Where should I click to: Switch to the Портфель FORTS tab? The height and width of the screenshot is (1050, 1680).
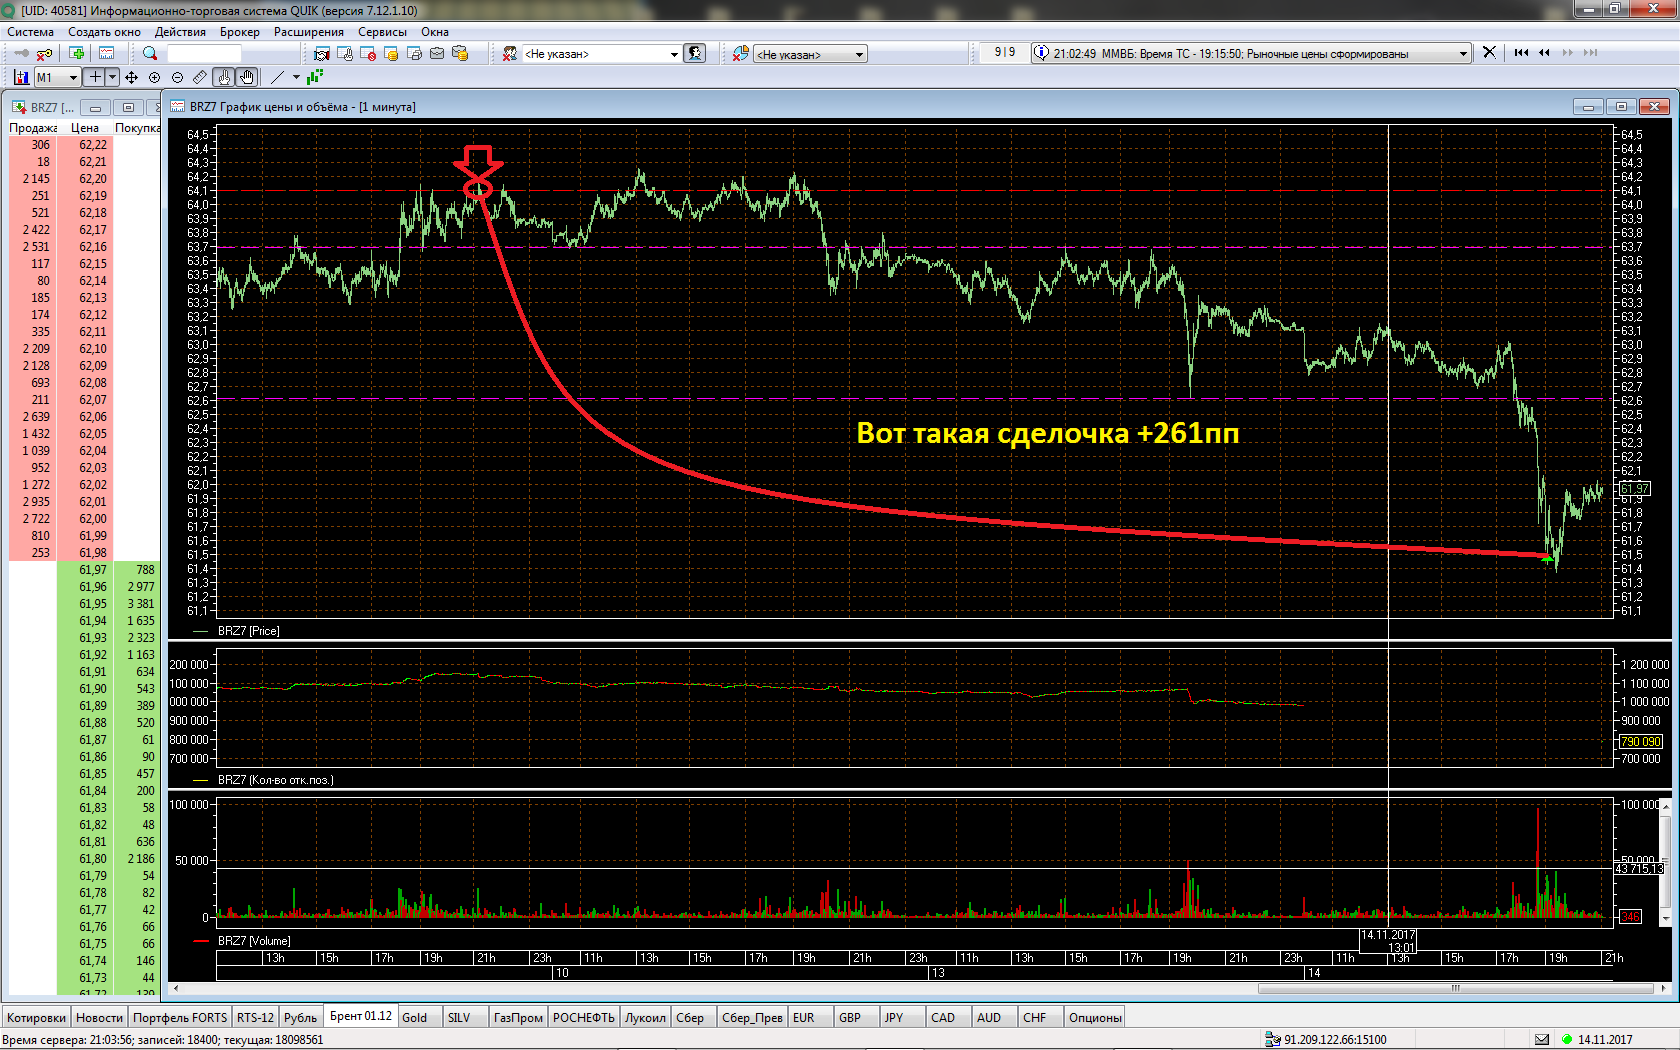coord(180,1017)
